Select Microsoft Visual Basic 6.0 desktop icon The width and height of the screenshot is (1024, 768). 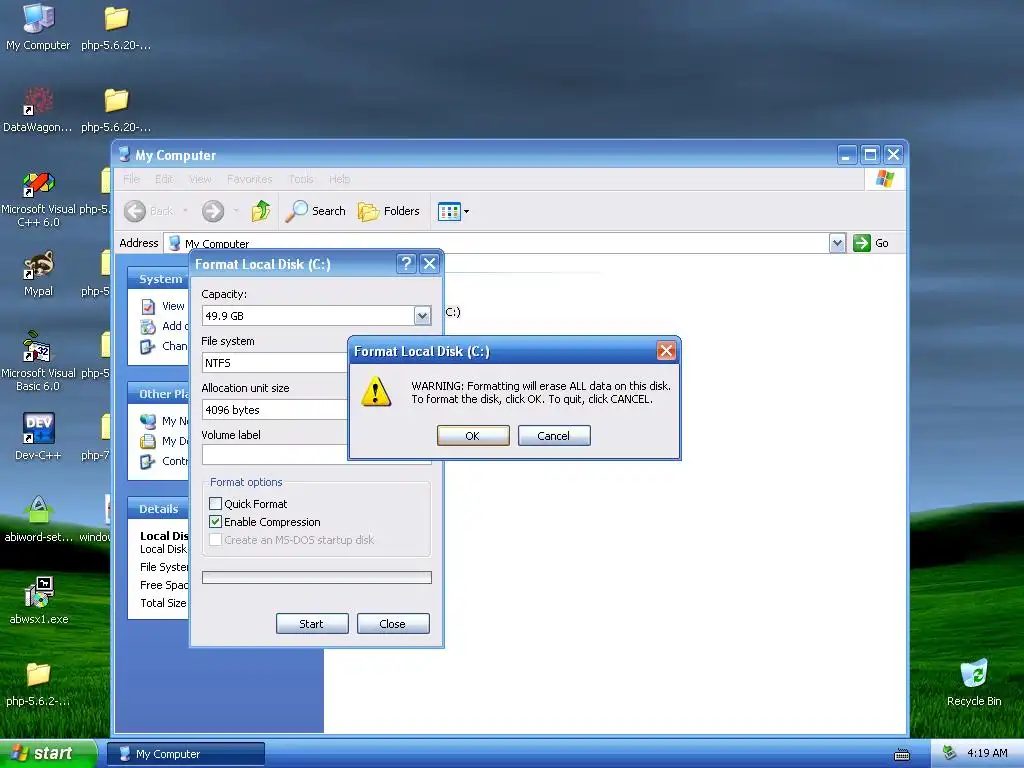click(x=39, y=362)
